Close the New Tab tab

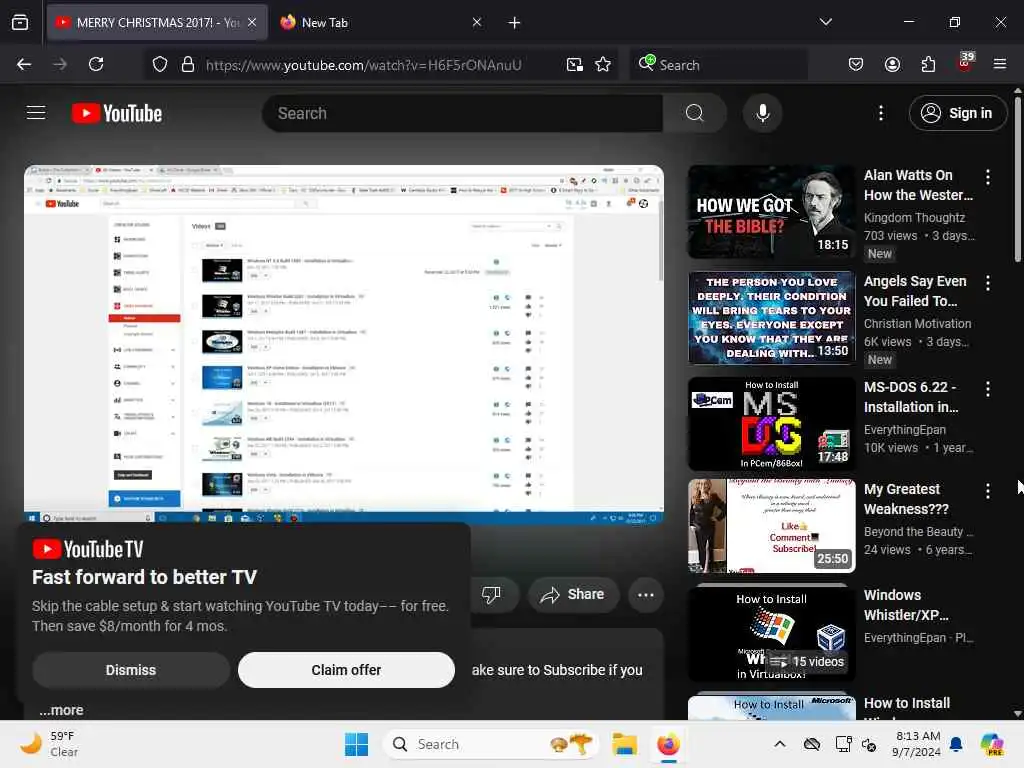pos(477,22)
